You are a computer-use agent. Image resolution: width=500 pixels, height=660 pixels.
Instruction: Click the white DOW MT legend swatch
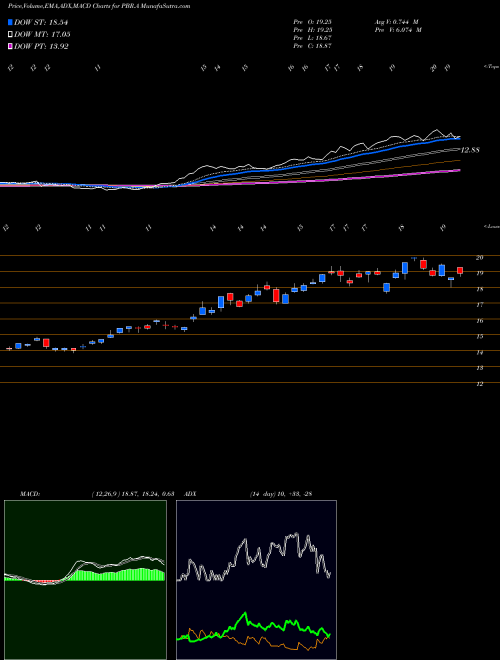(x=10, y=35)
